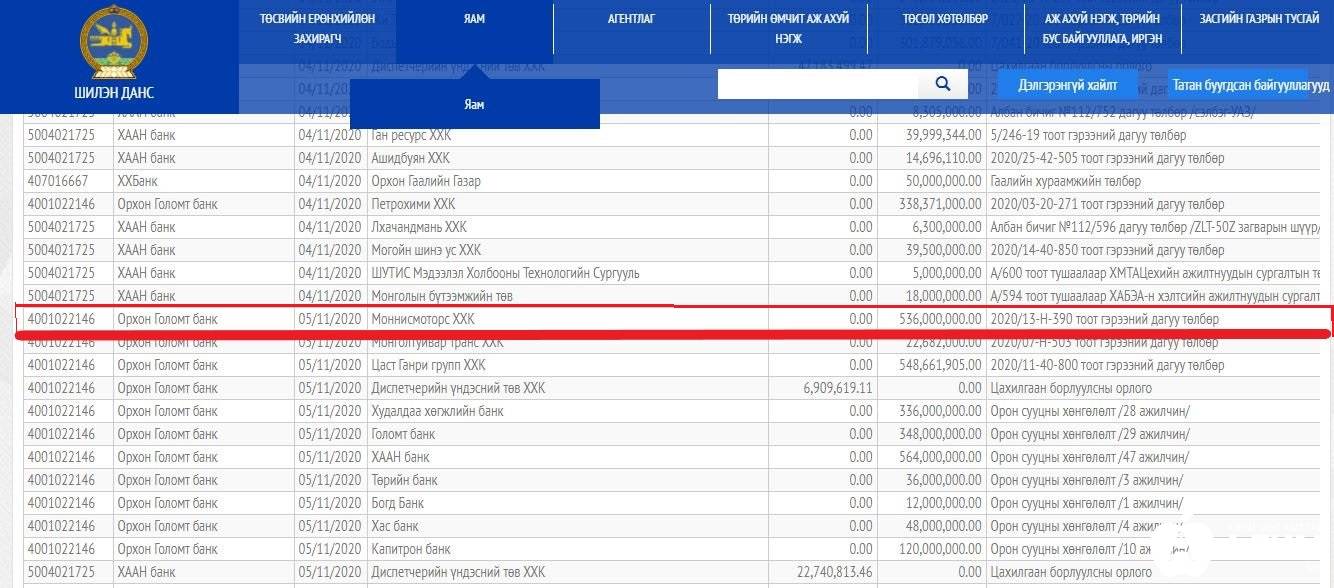1334x588 pixels.
Task: Click the Шилэн Данс emblem logo
Action: point(113,45)
